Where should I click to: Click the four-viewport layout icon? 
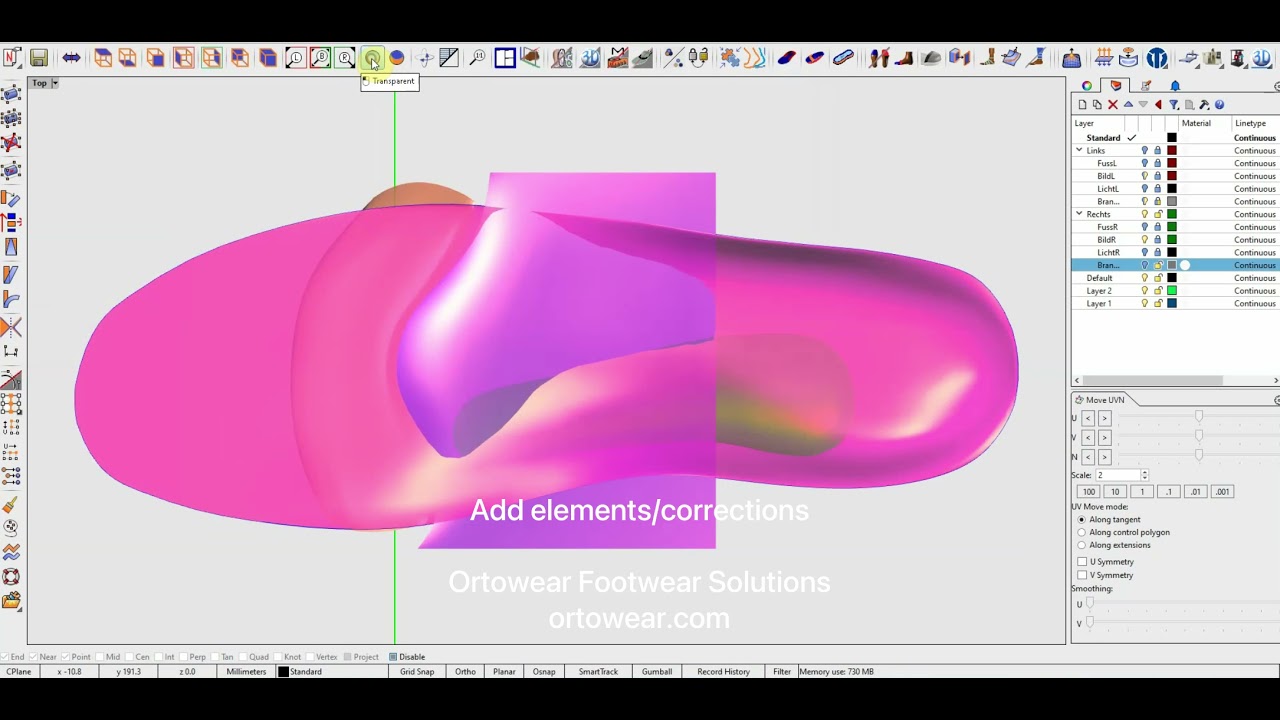click(x=505, y=58)
